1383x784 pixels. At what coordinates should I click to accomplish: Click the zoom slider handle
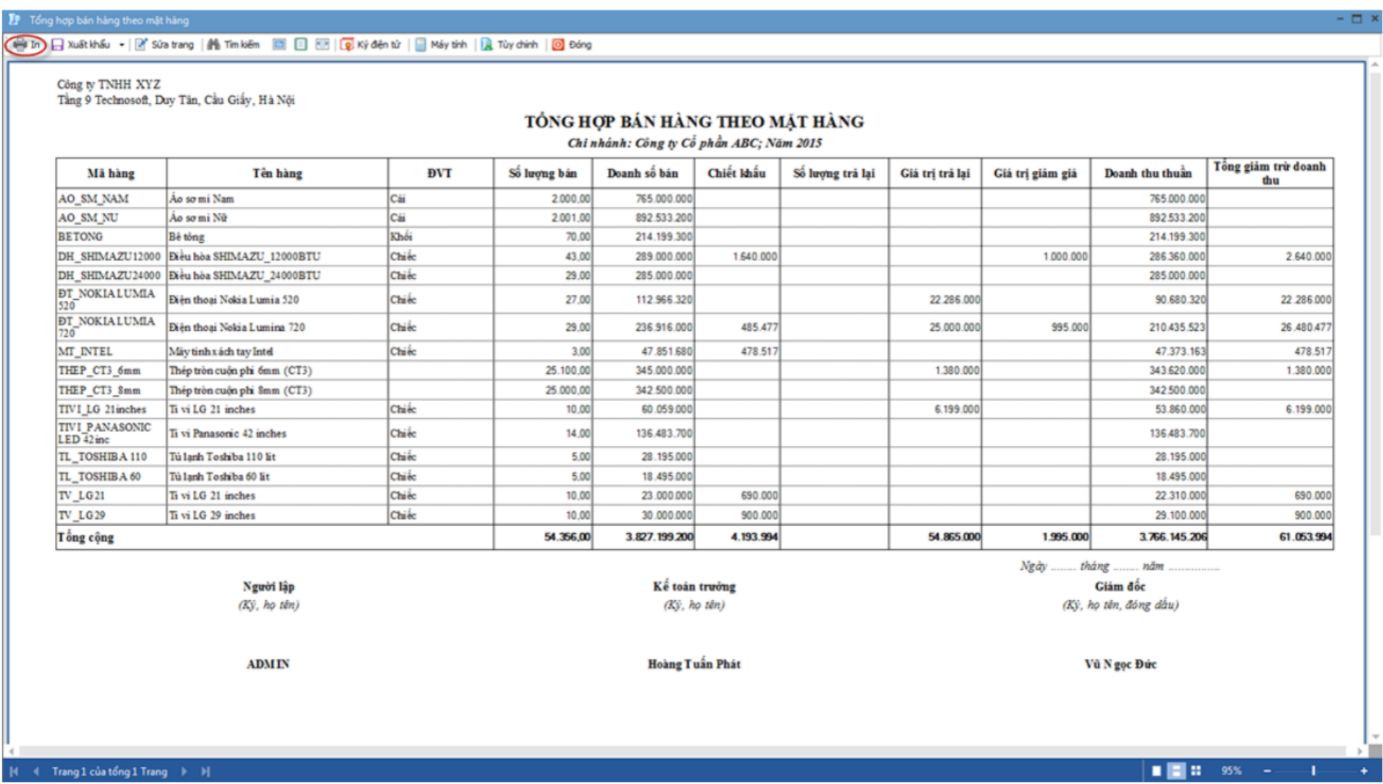pyautogui.click(x=1312, y=771)
